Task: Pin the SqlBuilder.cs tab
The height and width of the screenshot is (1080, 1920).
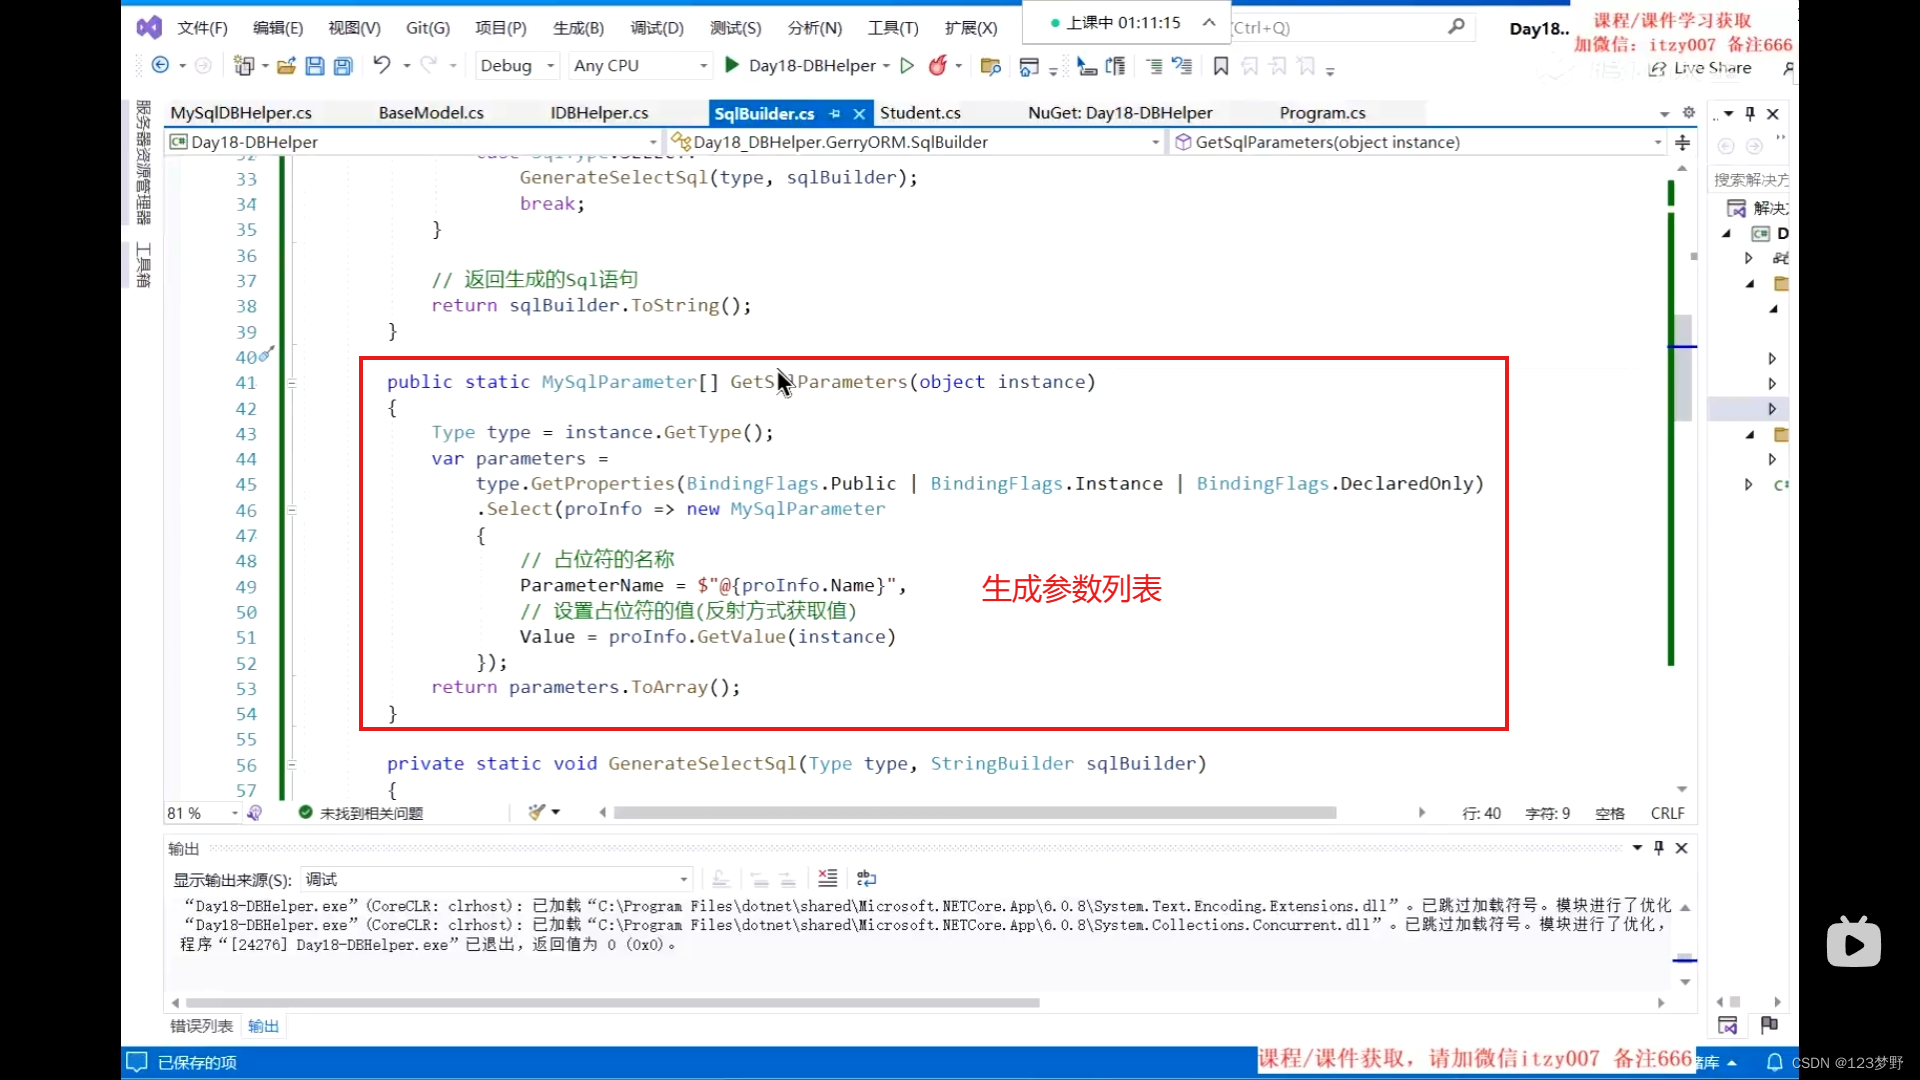Action: (835, 113)
